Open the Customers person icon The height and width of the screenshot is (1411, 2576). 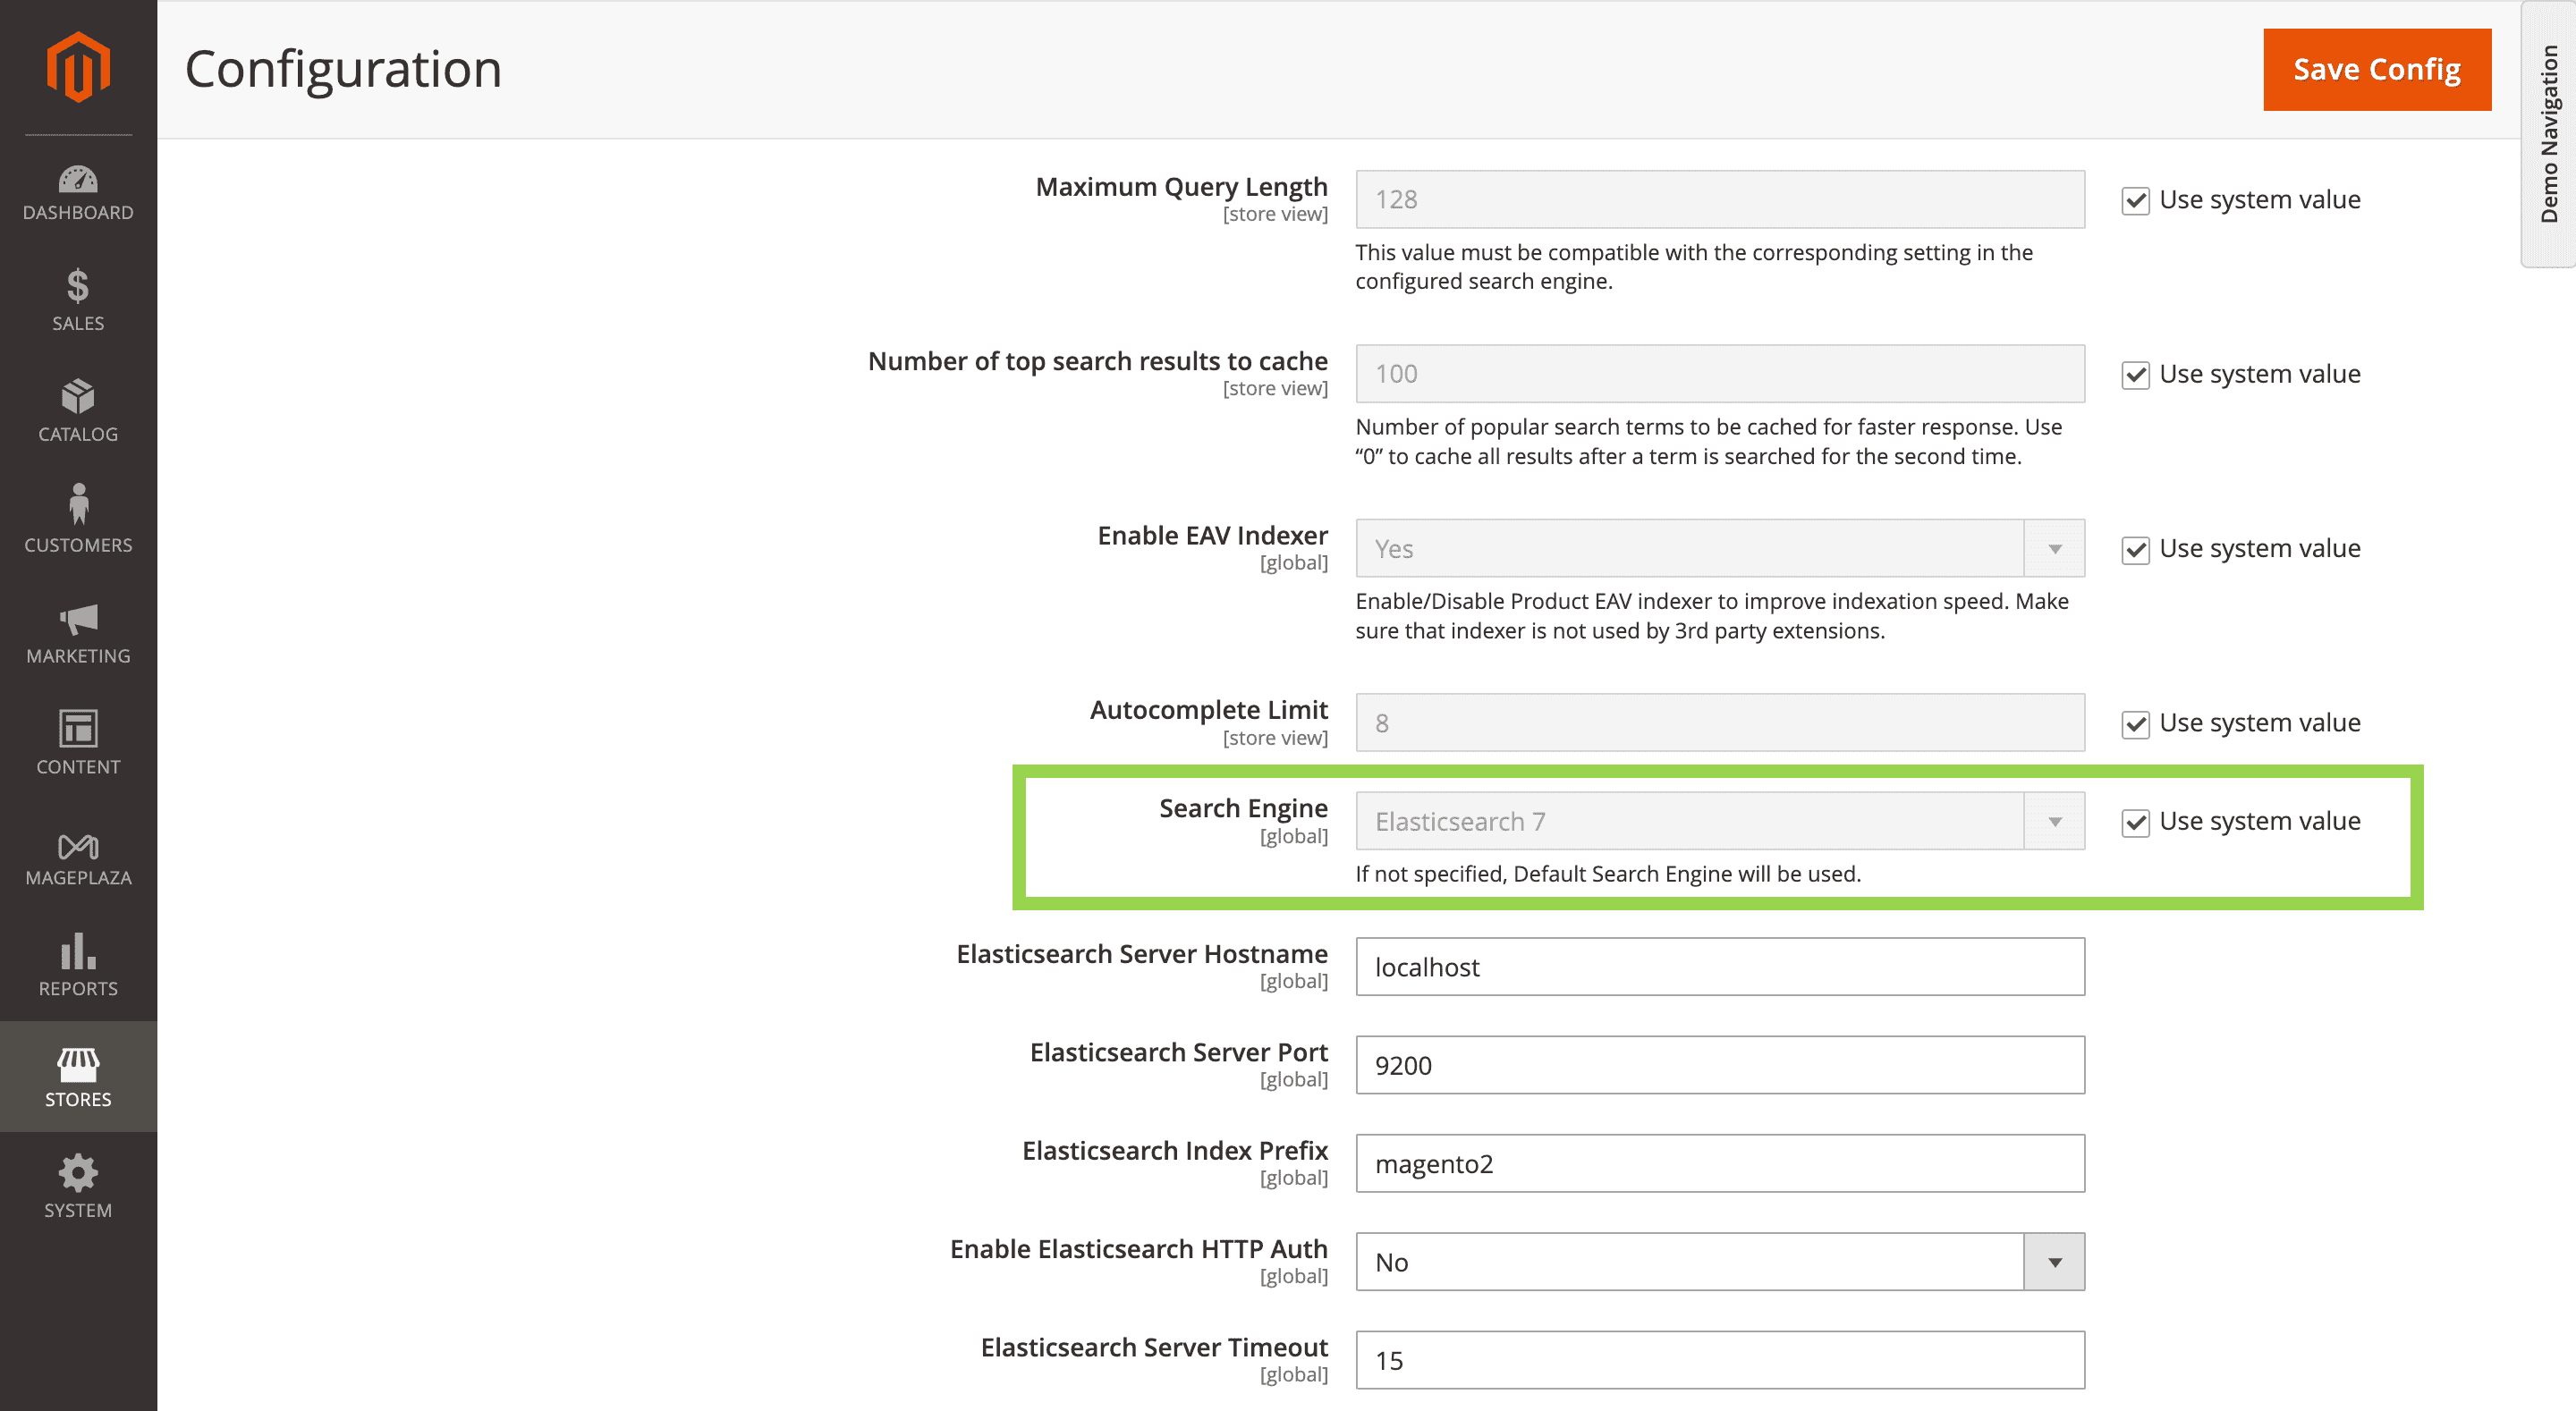pyautogui.click(x=78, y=505)
